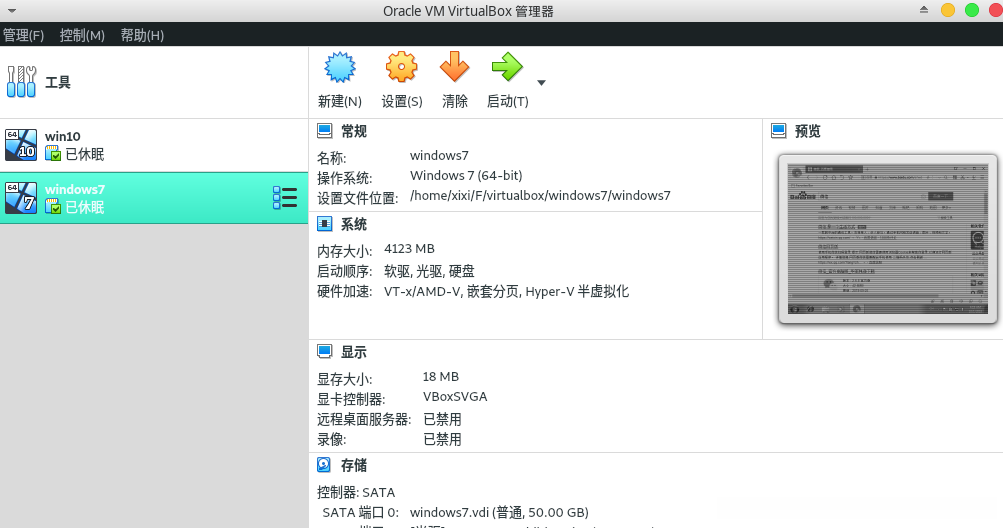This screenshot has height=528, width=1003.
Task: Click the video memory 18 MB value
Action: (x=441, y=377)
